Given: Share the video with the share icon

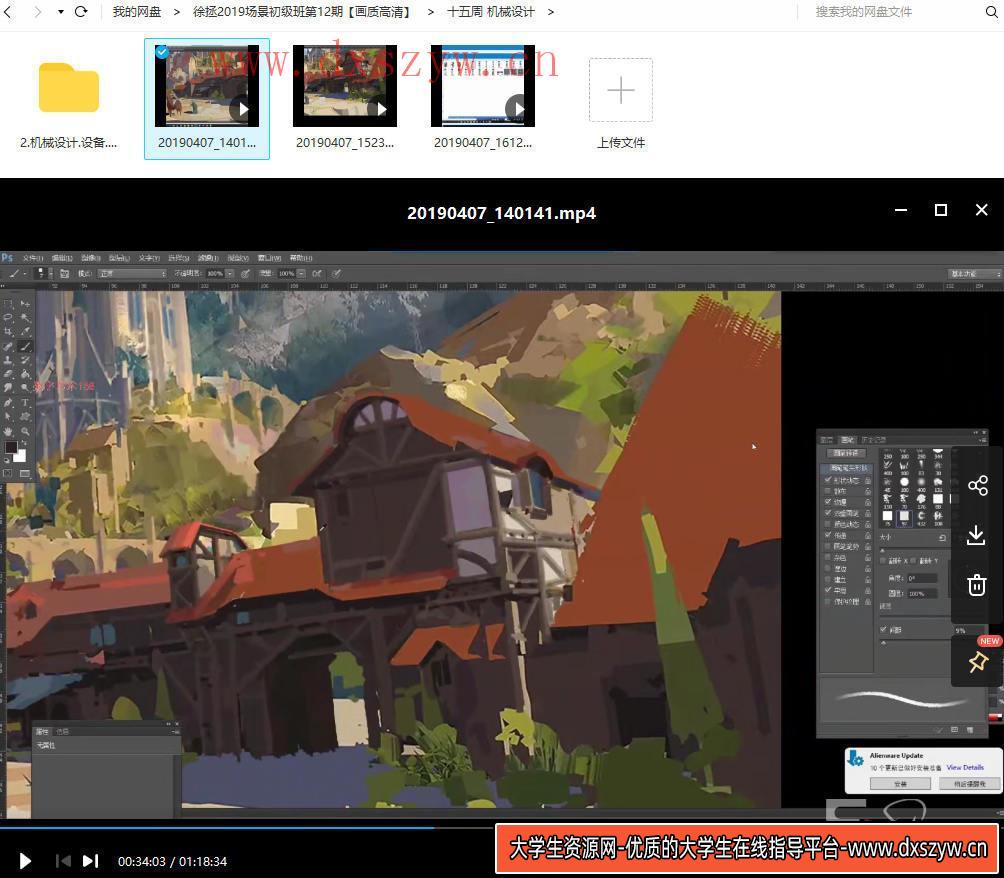Looking at the screenshot, I should tap(977, 485).
